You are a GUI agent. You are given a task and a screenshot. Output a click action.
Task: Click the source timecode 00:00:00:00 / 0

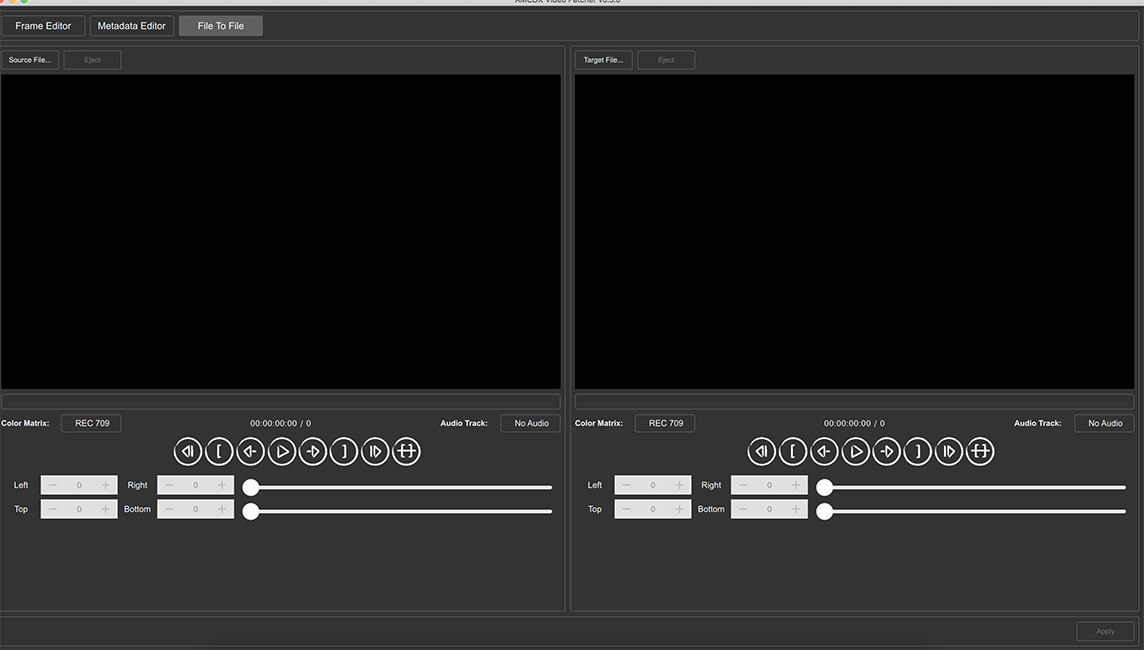click(x=280, y=423)
